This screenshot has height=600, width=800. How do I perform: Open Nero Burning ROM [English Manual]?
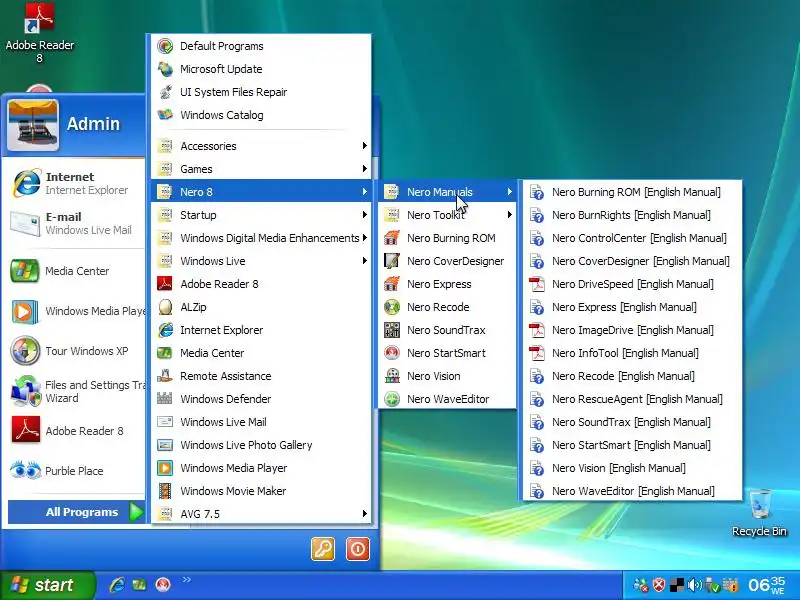coord(632,192)
